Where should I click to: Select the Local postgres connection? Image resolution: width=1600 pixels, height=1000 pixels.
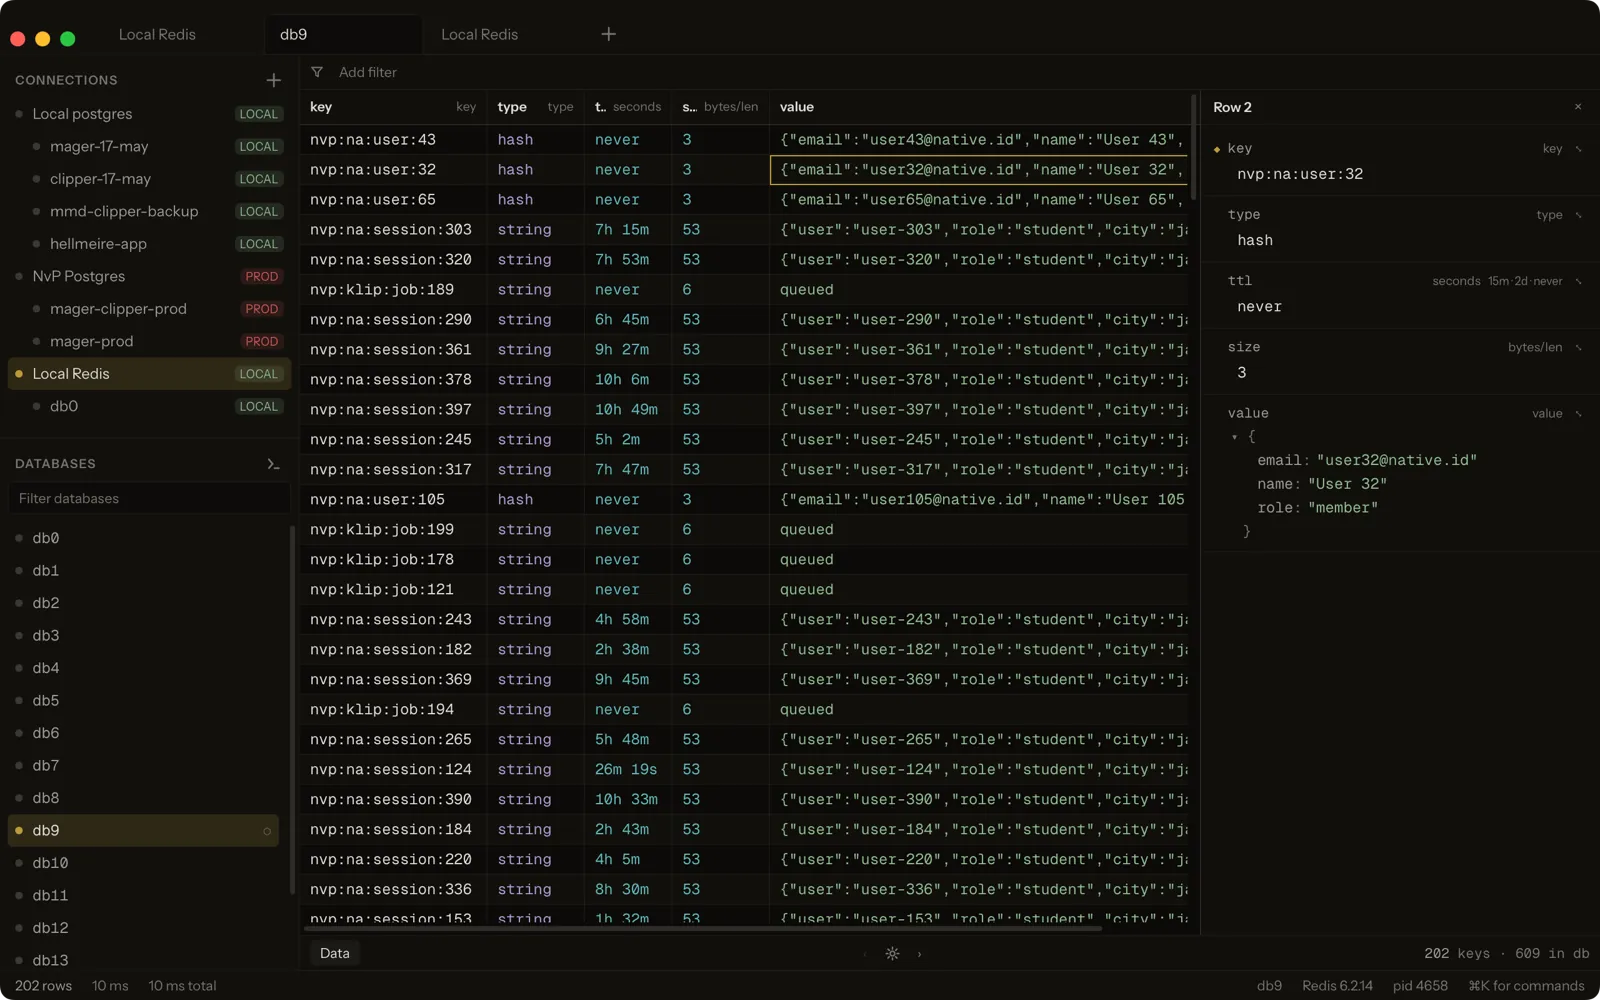coord(148,114)
